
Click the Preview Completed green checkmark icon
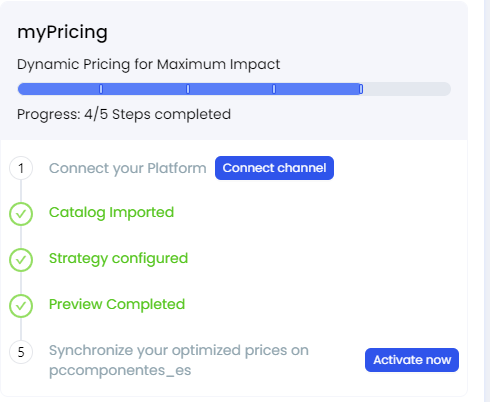point(21,306)
